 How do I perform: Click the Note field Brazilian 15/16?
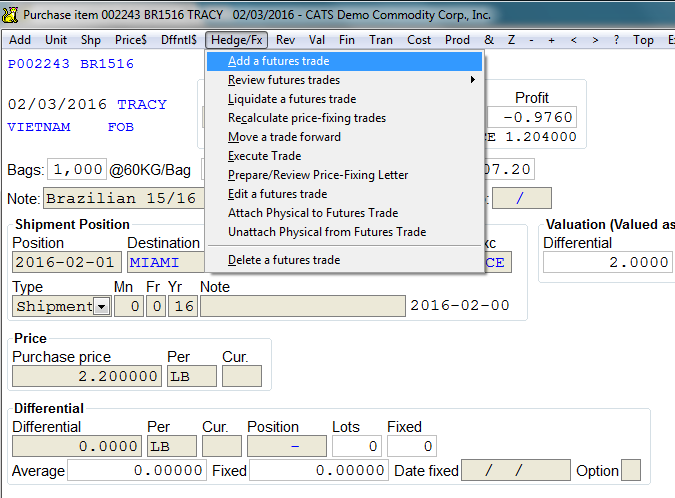pyautogui.click(x=123, y=198)
